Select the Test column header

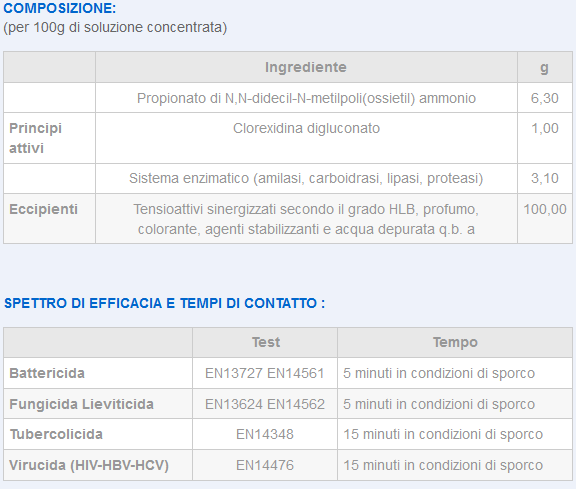click(265, 342)
